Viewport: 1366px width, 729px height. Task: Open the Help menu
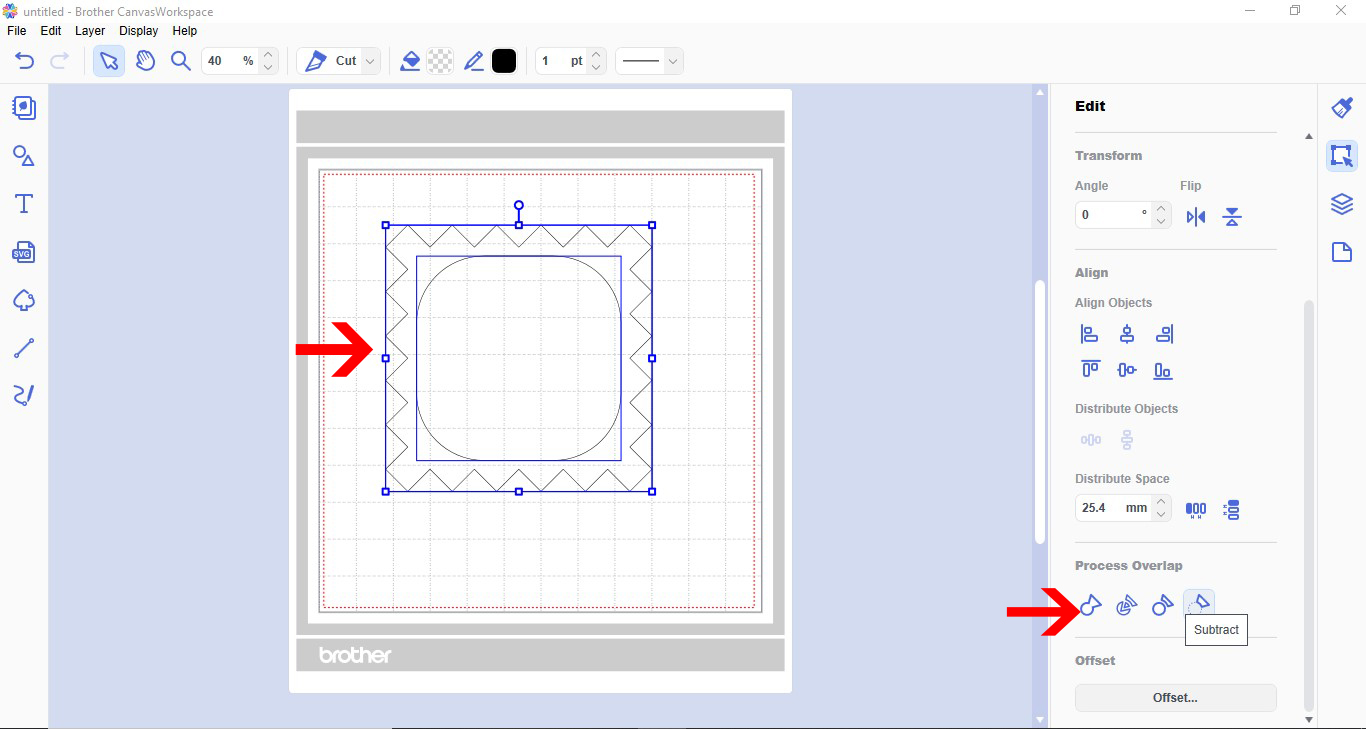click(185, 31)
